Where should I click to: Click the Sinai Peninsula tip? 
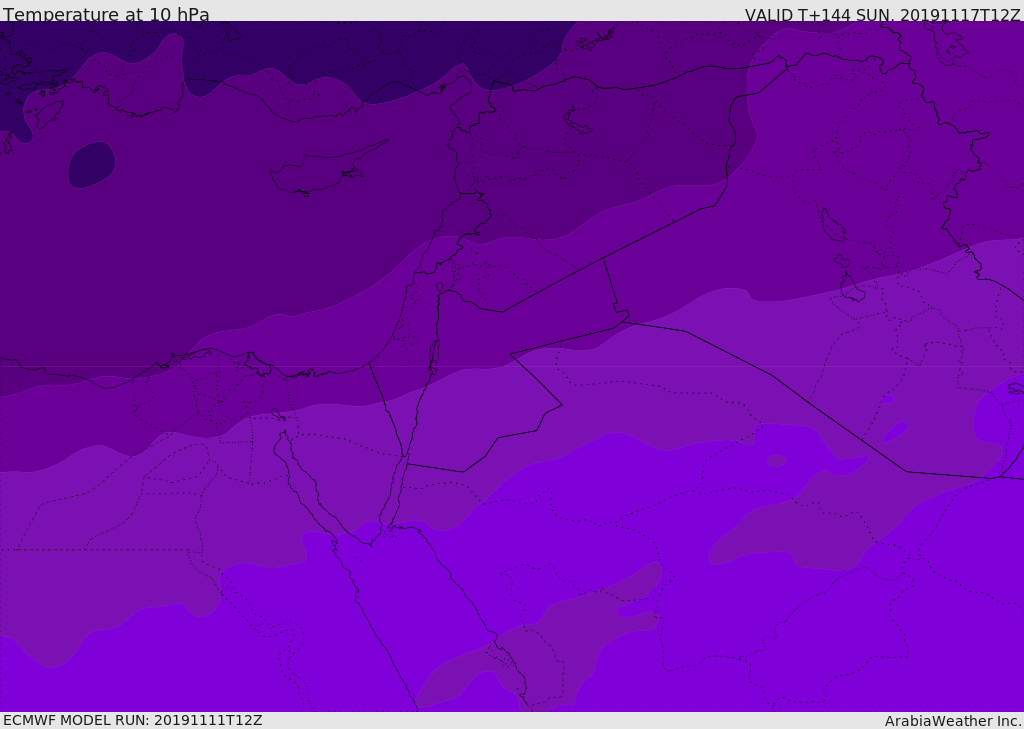pos(371,542)
